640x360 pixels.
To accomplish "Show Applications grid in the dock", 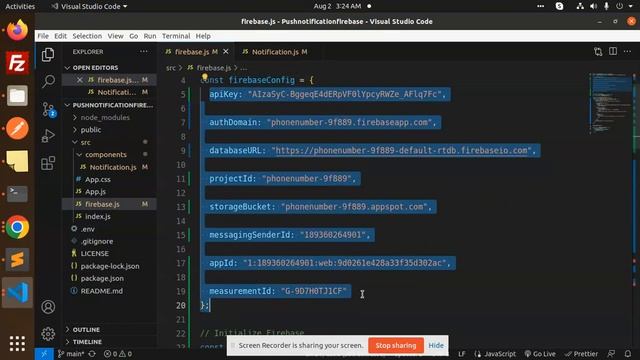I will coord(17,344).
